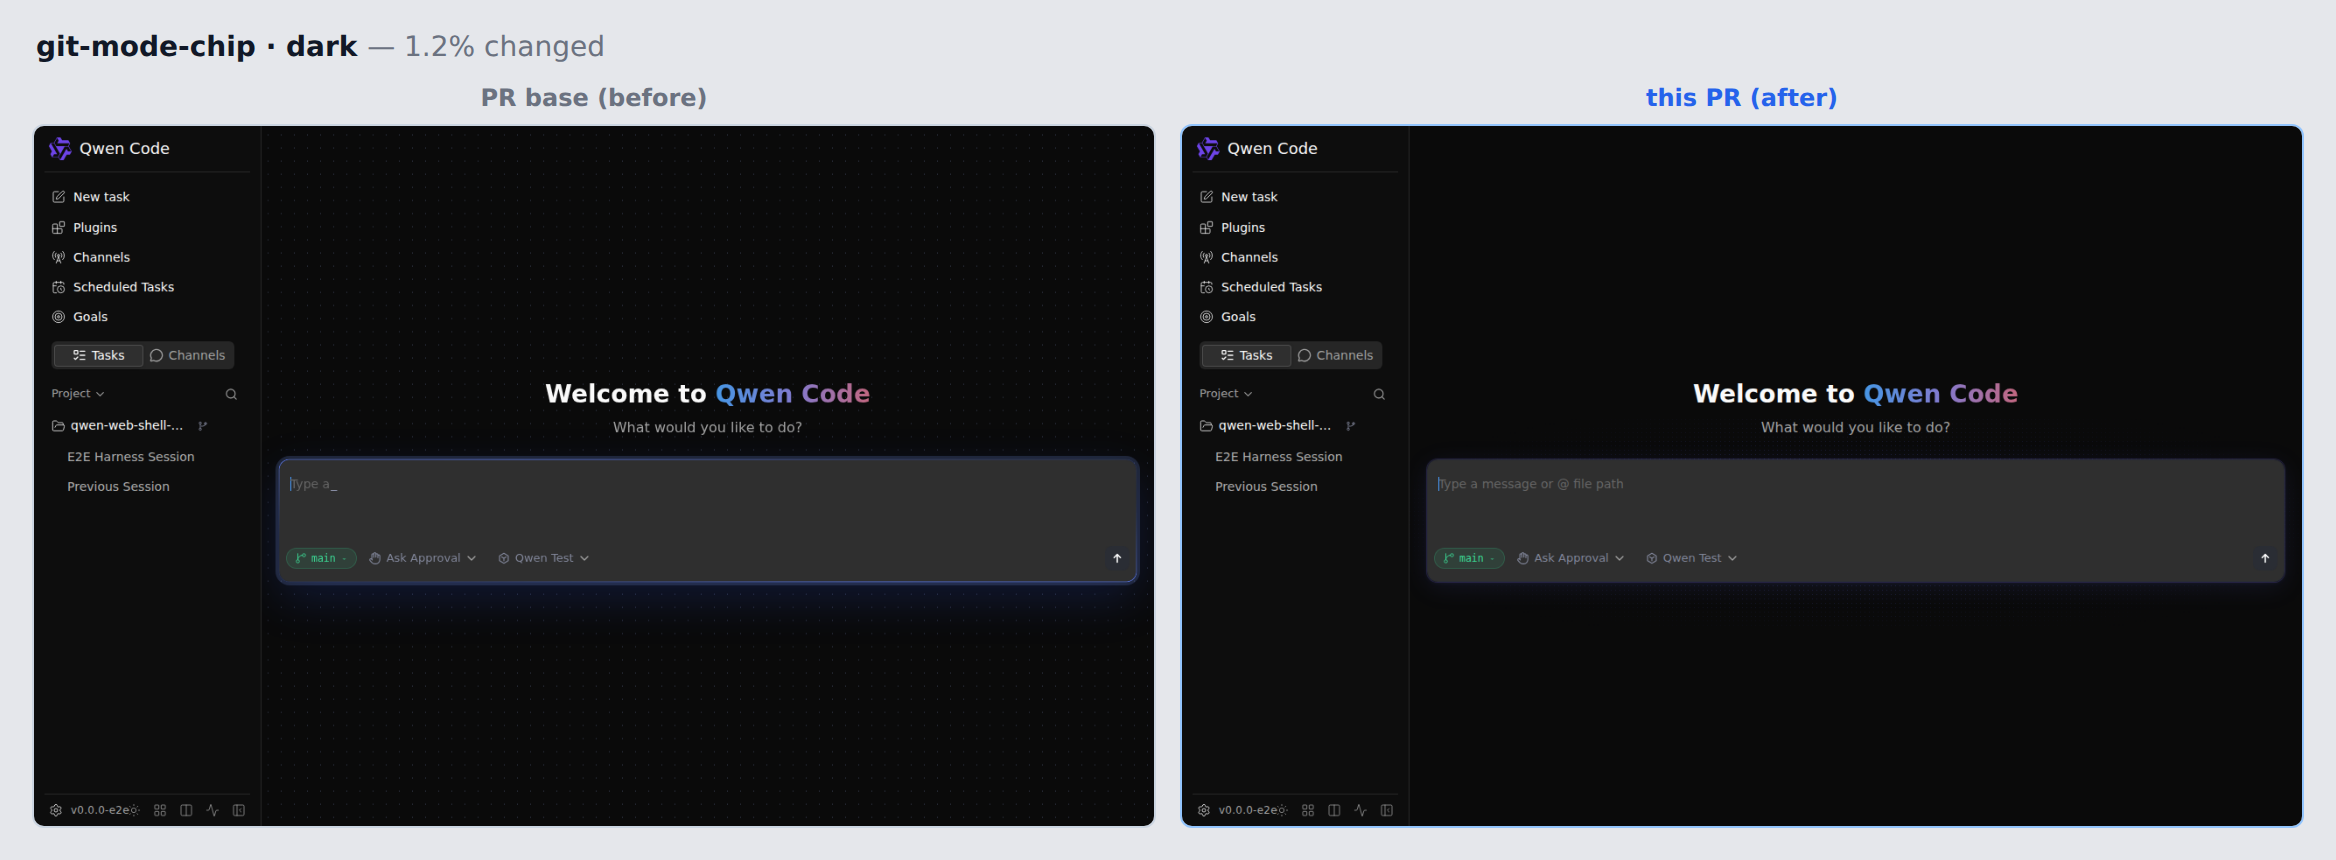The width and height of the screenshot is (2336, 860).
Task: Open Plugins in the after panel sidebar
Action: pos(1232,227)
